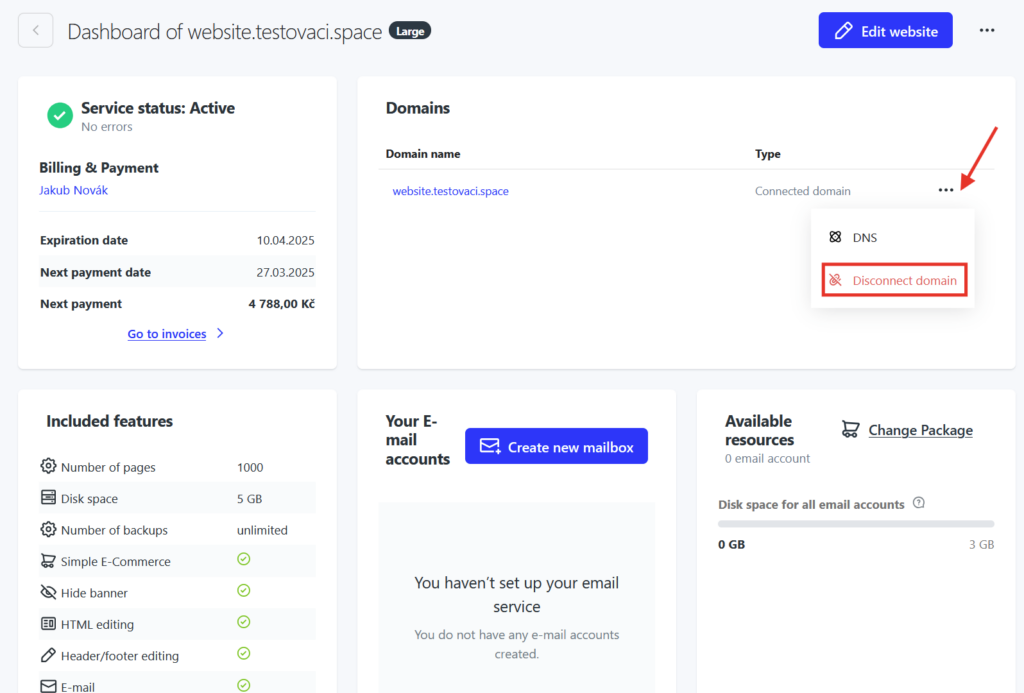1024x693 pixels.
Task: Click the Edit website button
Action: [885, 31]
